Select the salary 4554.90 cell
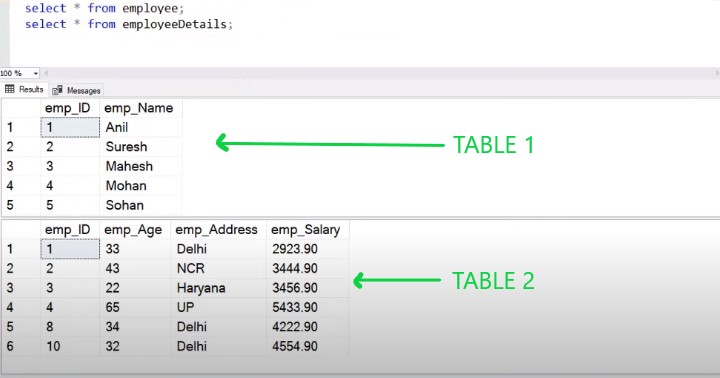 pos(307,346)
